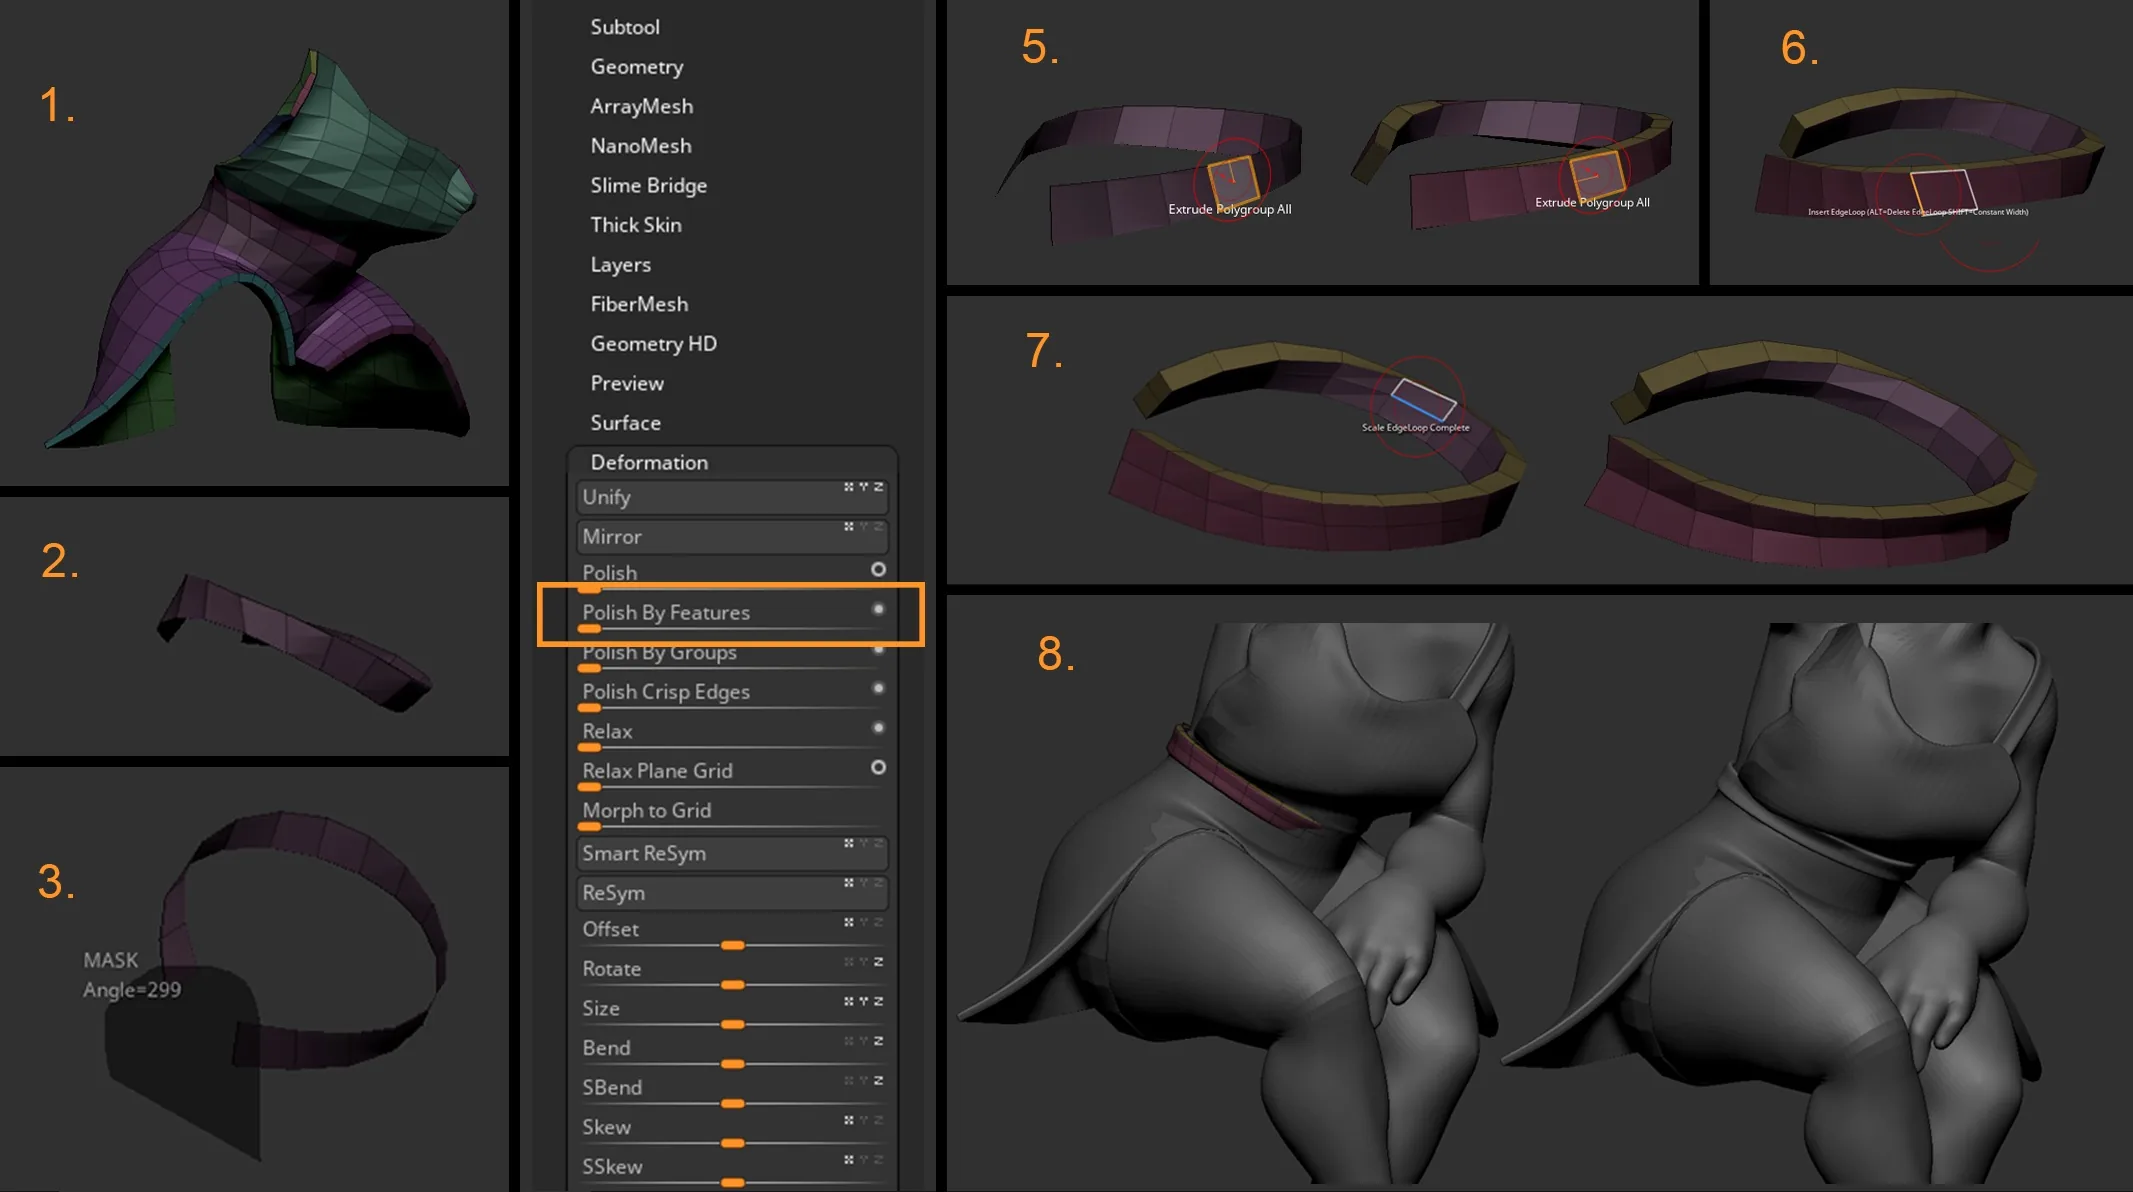2133x1192 pixels.
Task: Toggle the Z axis on Rotate
Action: click(879, 962)
